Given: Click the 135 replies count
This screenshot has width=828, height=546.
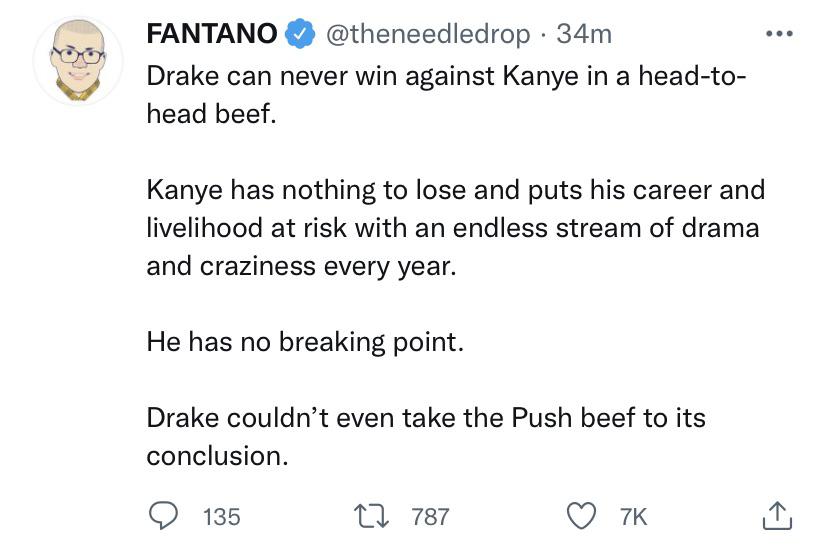Looking at the screenshot, I should pyautogui.click(x=222, y=517).
